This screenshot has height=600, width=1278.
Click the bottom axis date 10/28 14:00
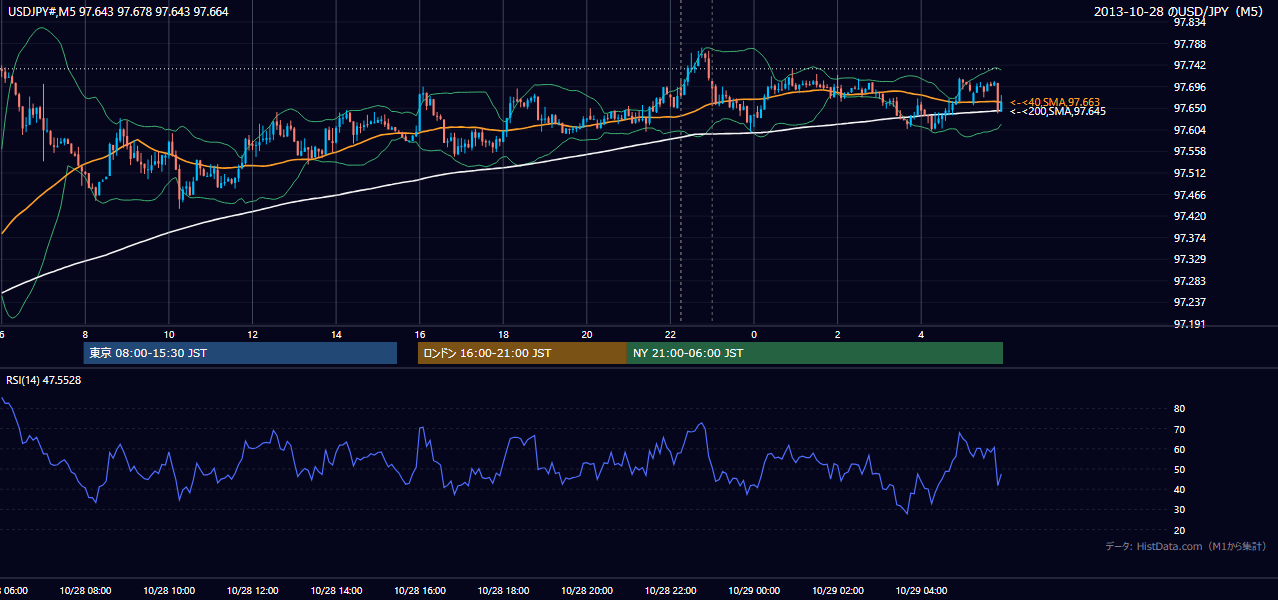[336, 591]
